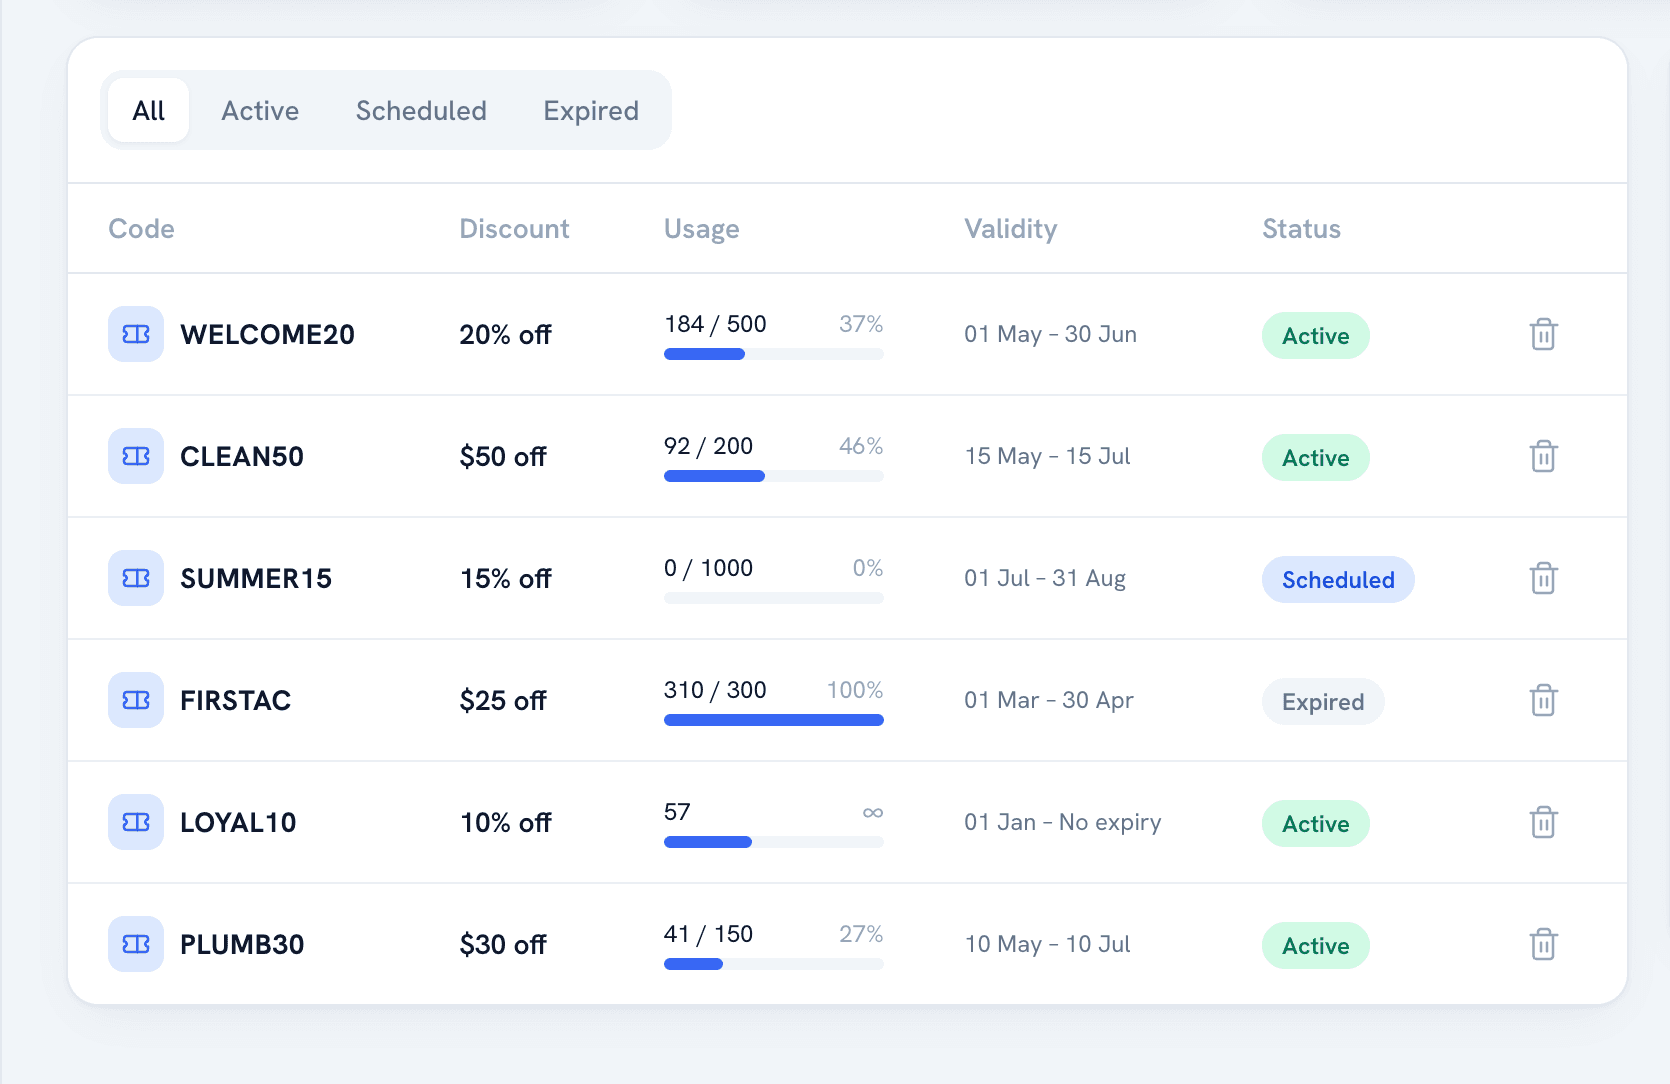Show Scheduled promo codes tab
The height and width of the screenshot is (1084, 1670).
[421, 110]
